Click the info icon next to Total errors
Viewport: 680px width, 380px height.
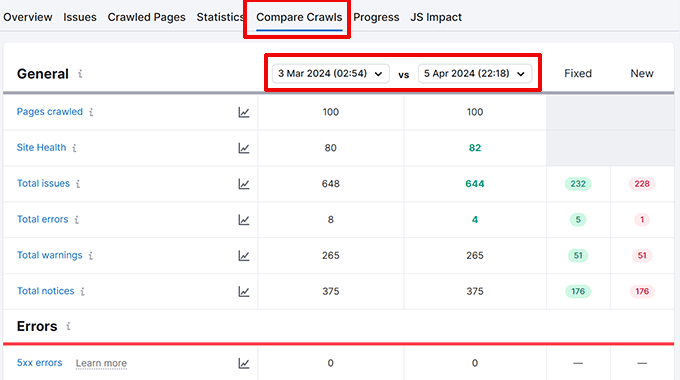(77, 220)
